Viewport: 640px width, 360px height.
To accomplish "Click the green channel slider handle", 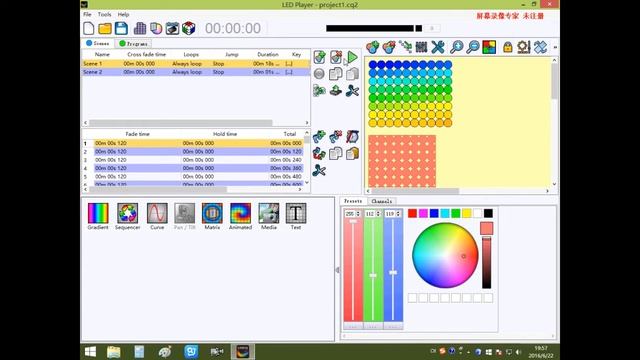I will tap(373, 276).
